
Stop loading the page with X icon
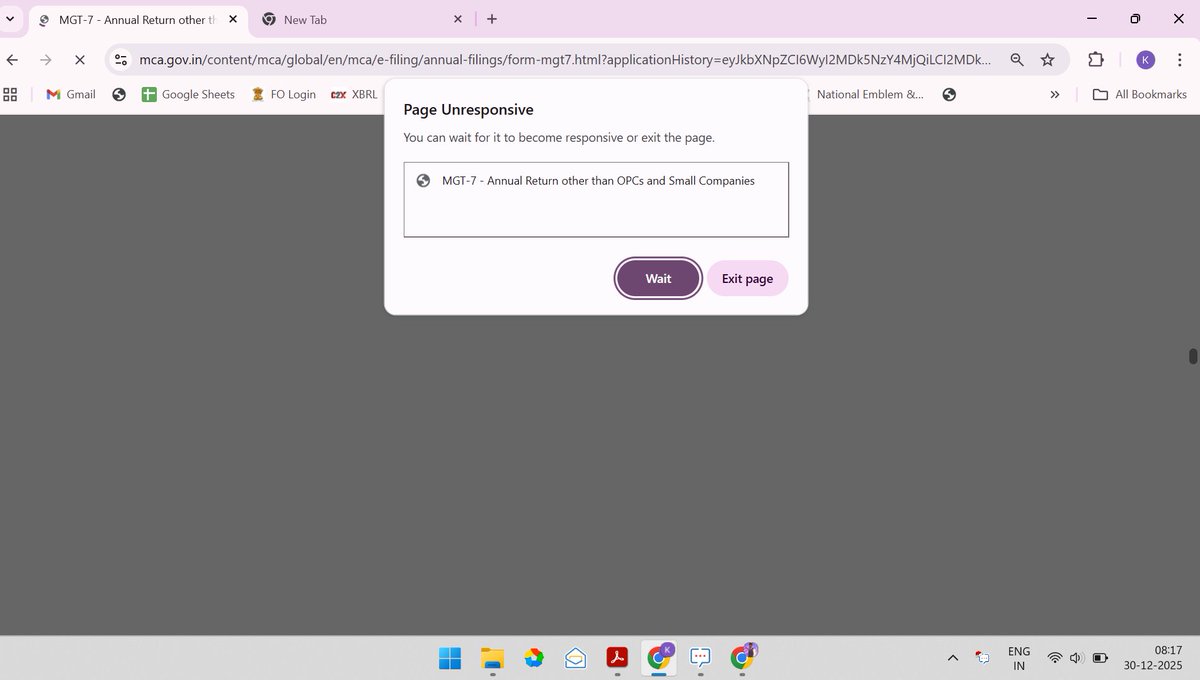coord(80,60)
